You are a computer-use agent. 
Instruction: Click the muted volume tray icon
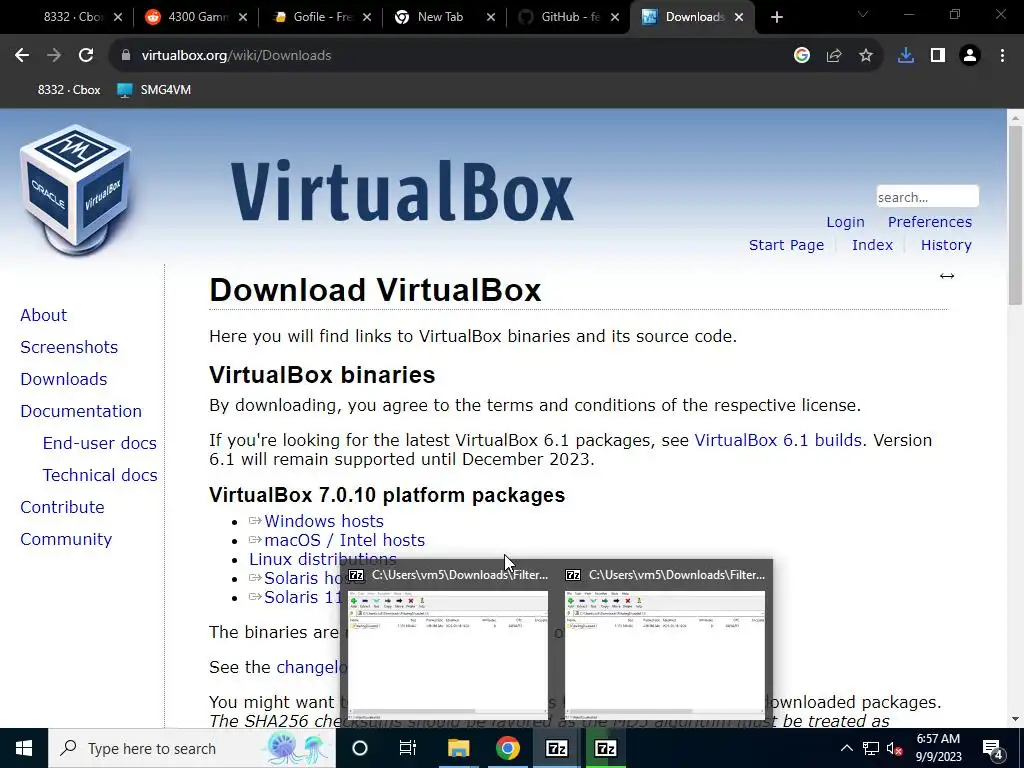pyautogui.click(x=895, y=748)
